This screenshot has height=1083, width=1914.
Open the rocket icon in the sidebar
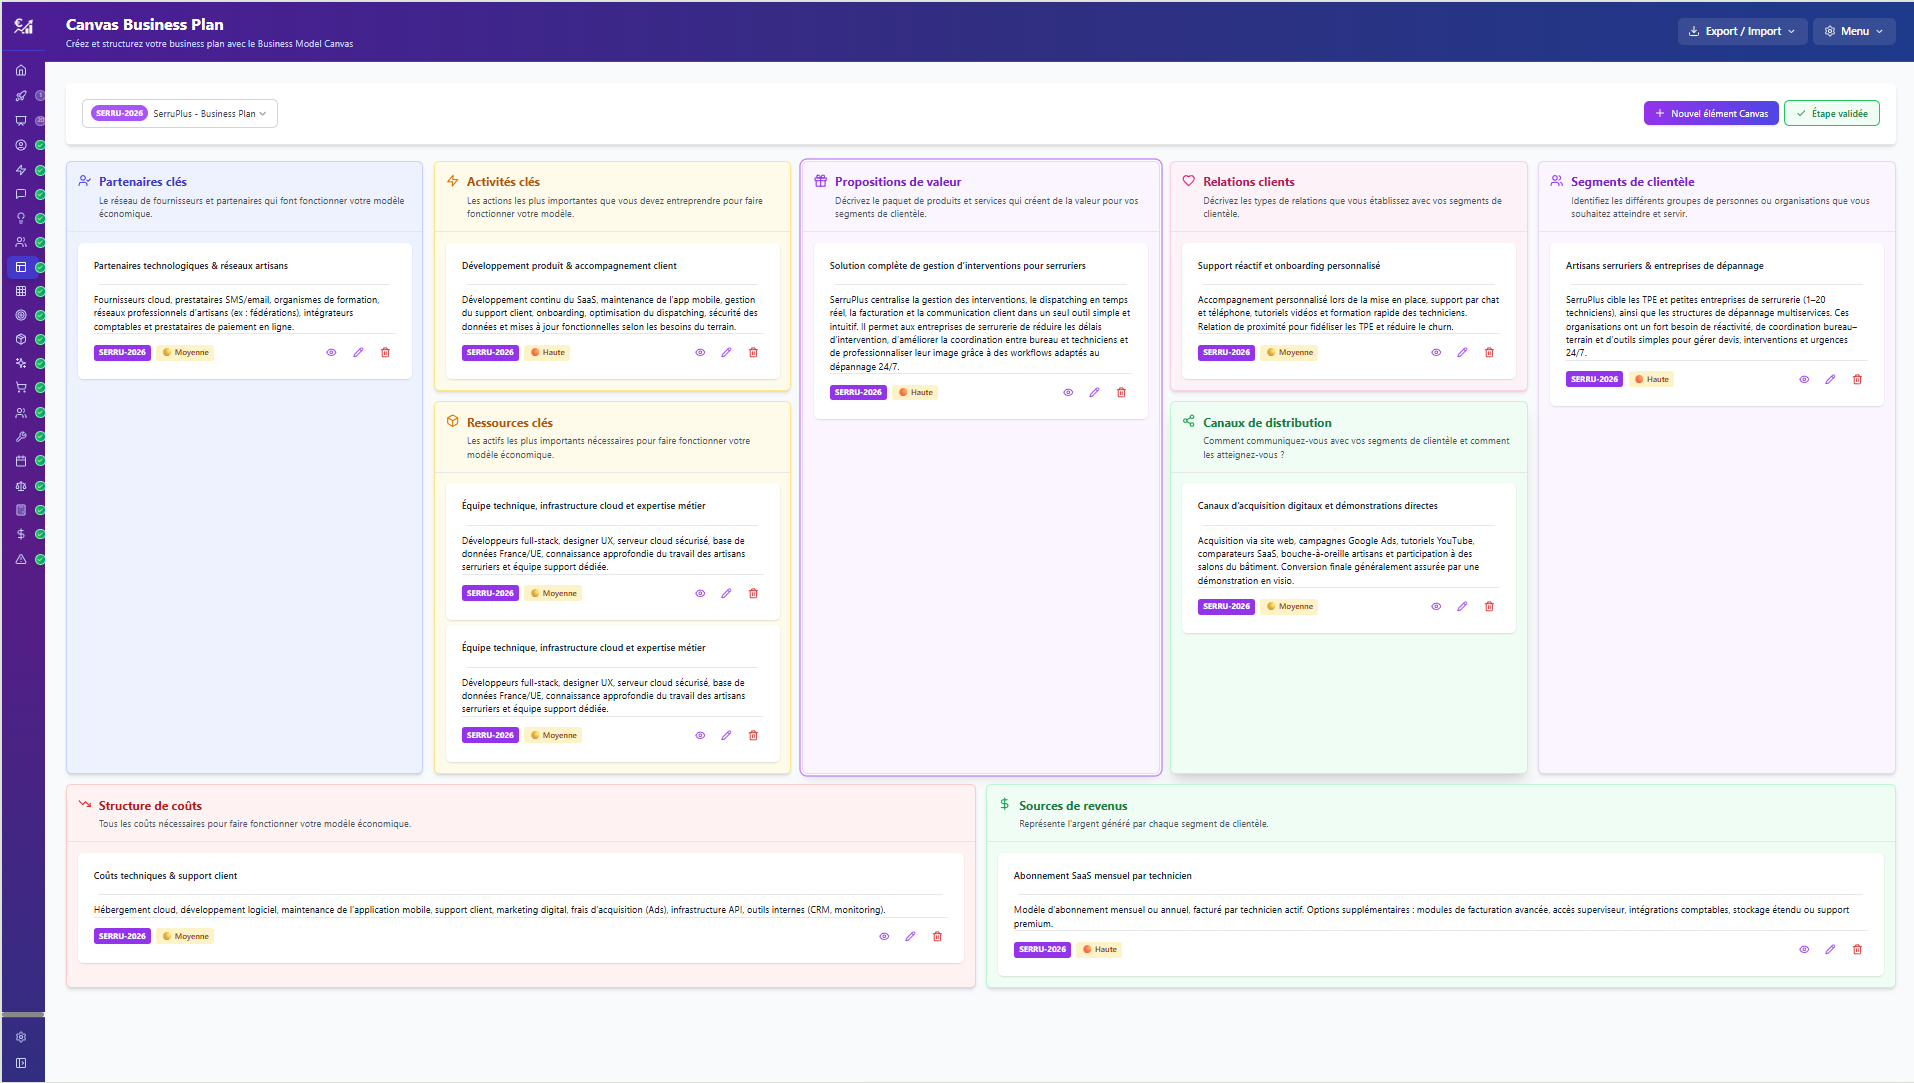(x=21, y=96)
